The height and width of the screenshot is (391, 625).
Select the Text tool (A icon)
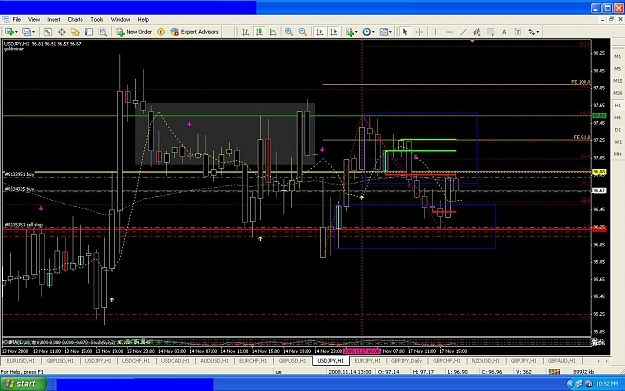504,32
